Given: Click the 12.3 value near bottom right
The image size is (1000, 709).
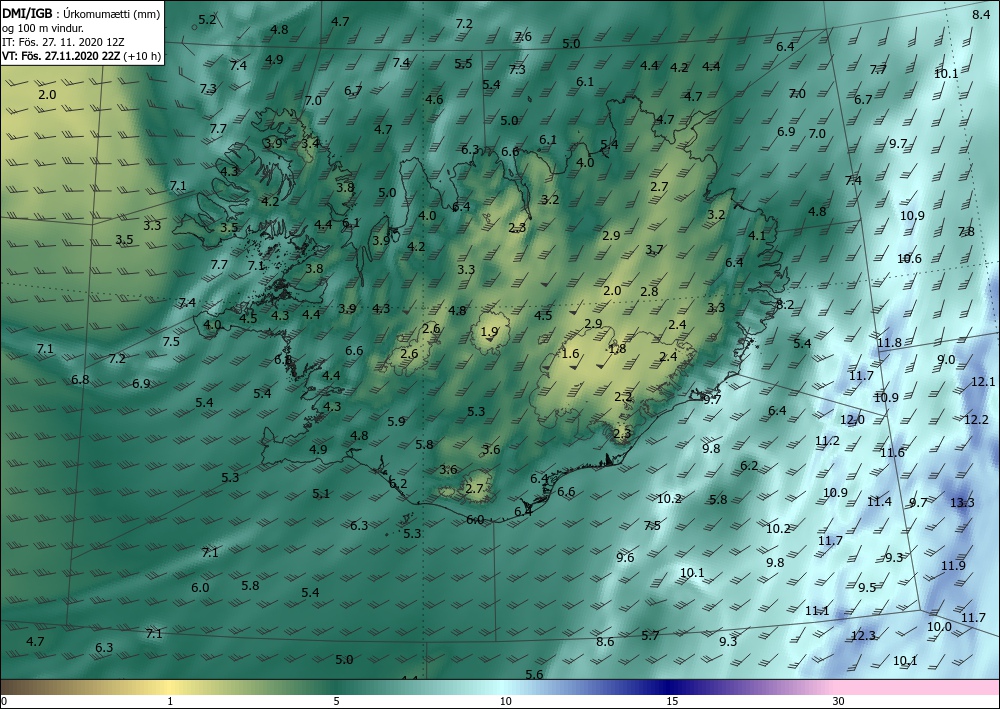Looking at the screenshot, I should point(864,636).
